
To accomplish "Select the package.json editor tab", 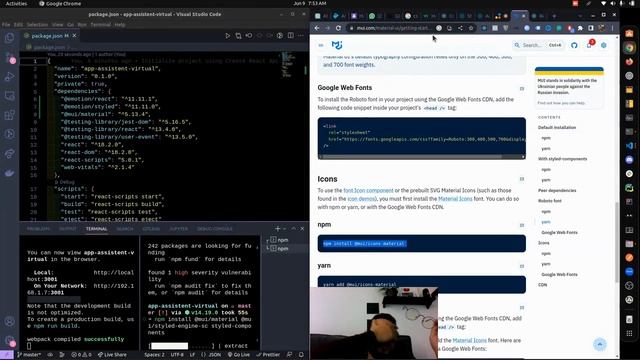I will pos(49,36).
